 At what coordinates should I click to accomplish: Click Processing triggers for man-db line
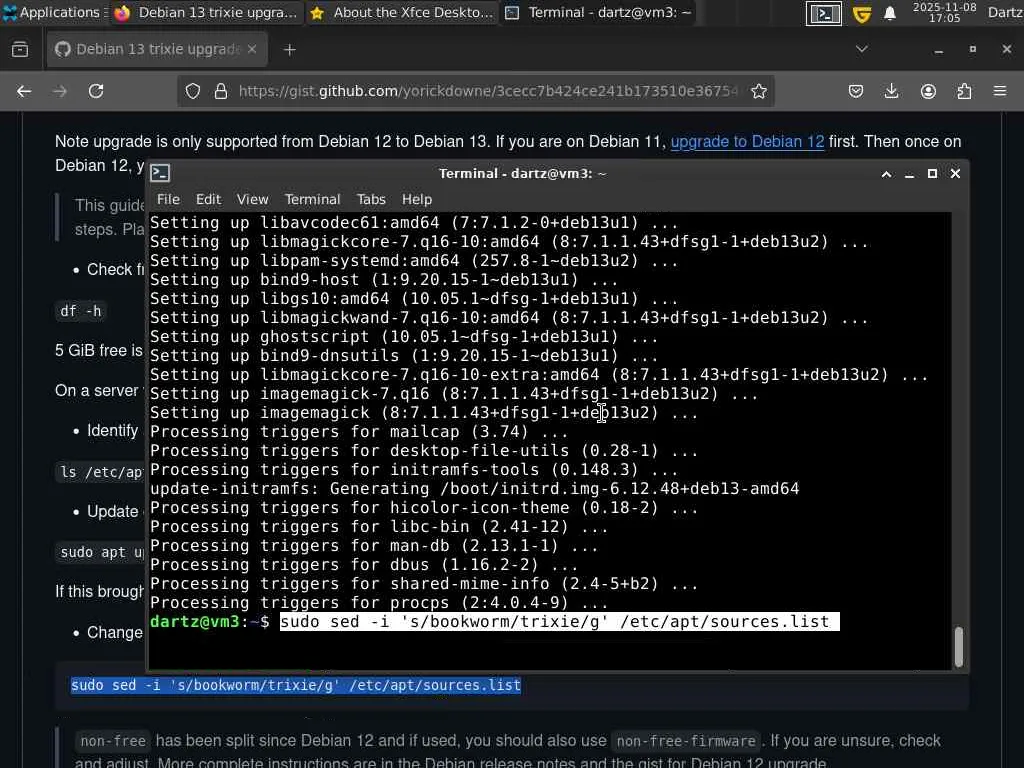tap(374, 546)
